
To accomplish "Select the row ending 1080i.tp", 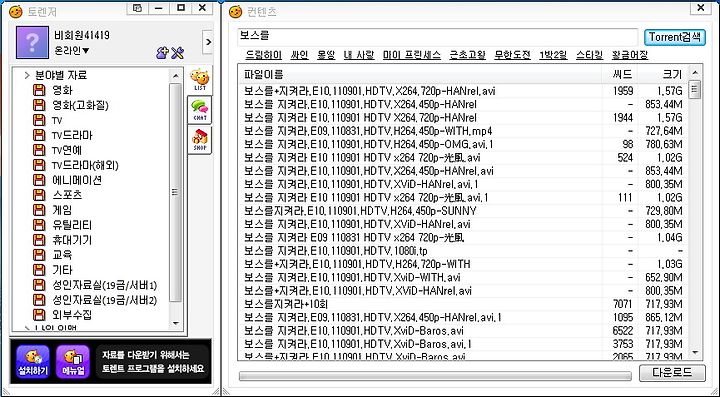I will pyautogui.click(x=463, y=251).
